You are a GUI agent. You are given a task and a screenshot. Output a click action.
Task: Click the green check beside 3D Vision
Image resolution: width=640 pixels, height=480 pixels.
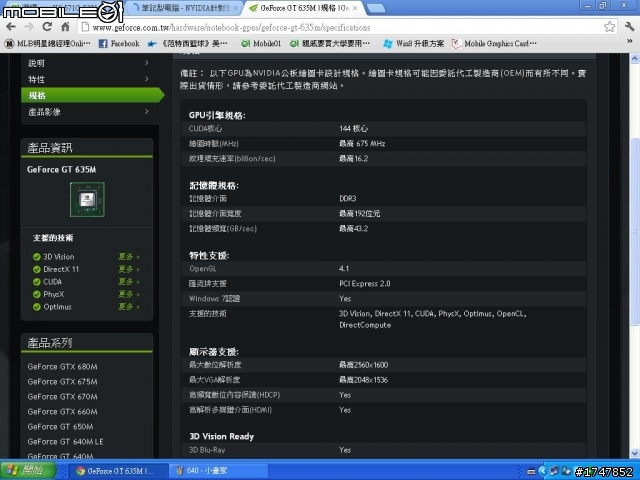point(37,257)
